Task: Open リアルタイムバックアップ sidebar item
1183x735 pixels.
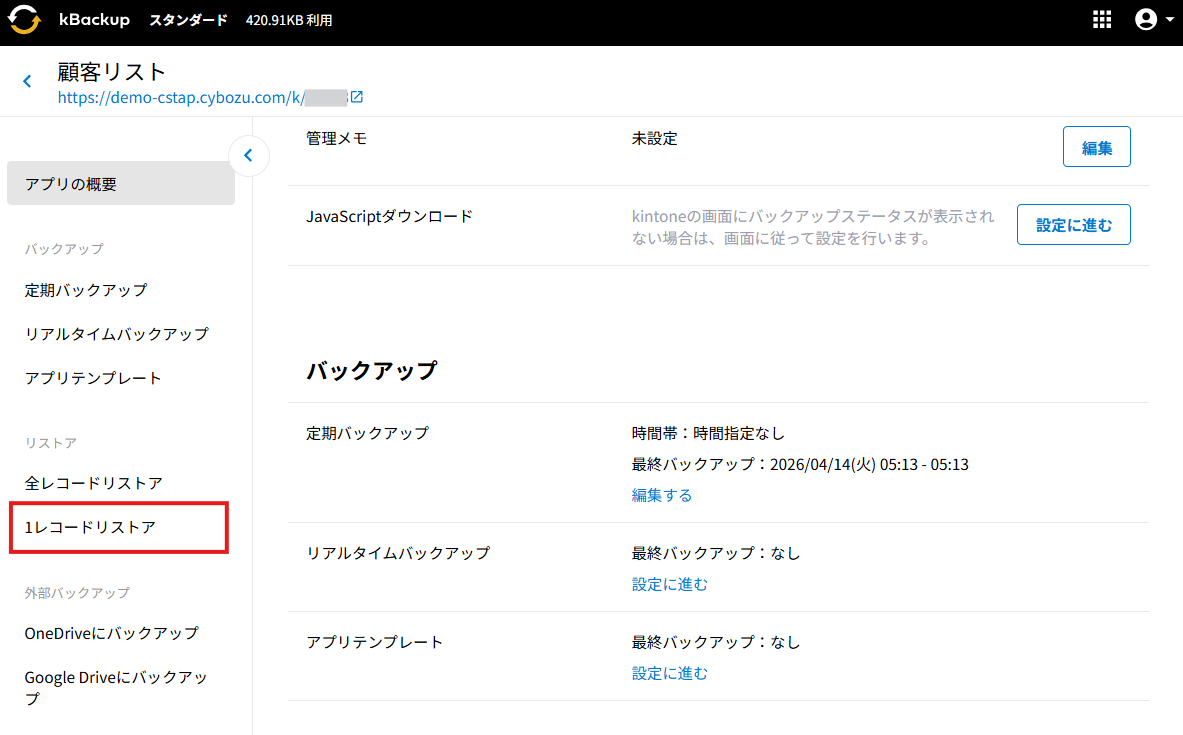Action: [117, 334]
